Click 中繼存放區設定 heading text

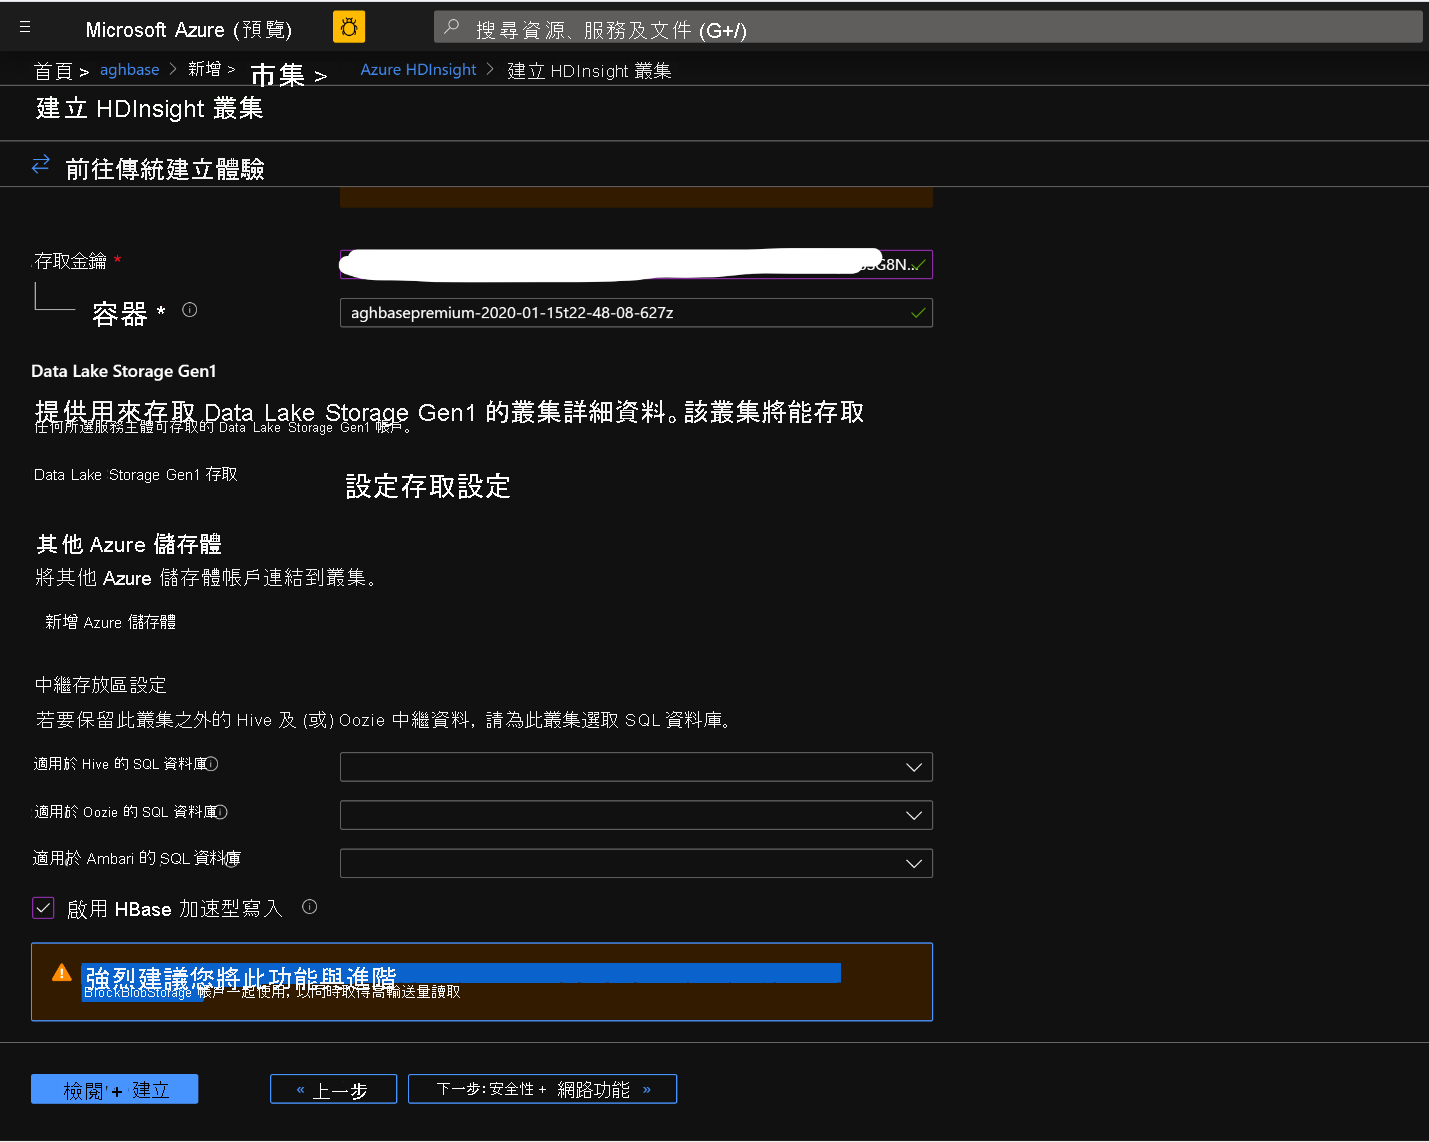[x=101, y=685]
